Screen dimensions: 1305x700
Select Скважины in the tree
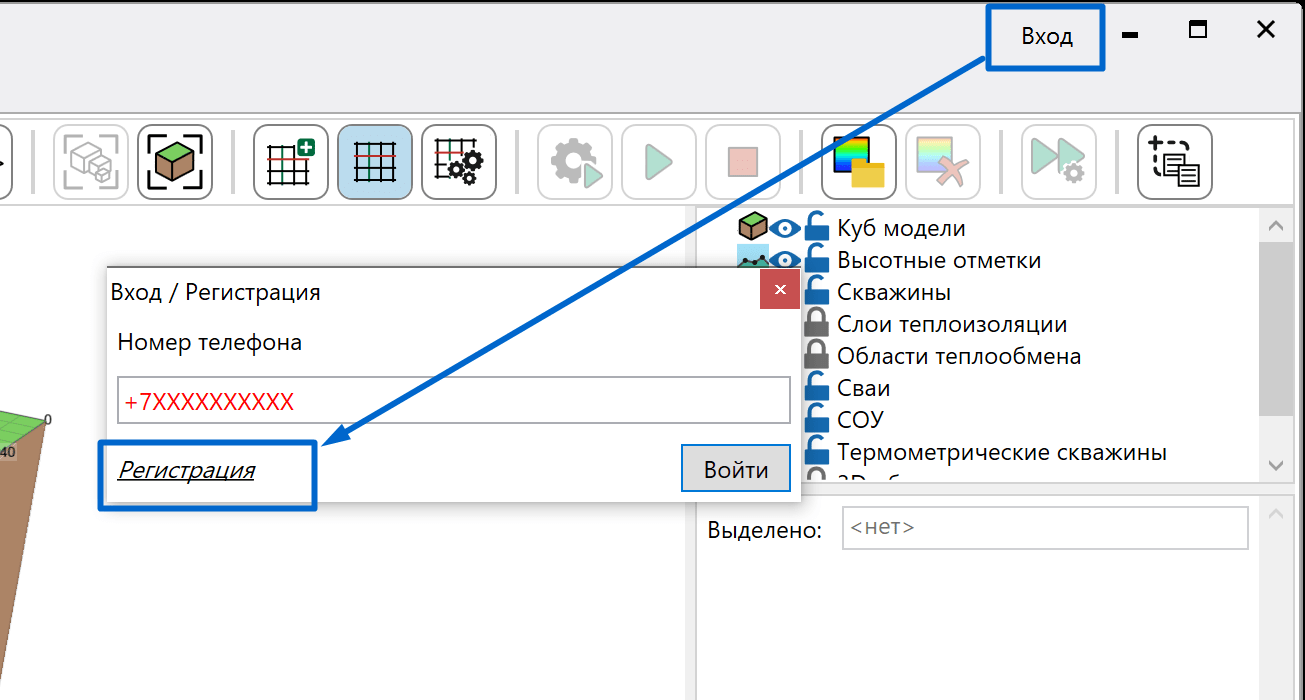coord(894,292)
